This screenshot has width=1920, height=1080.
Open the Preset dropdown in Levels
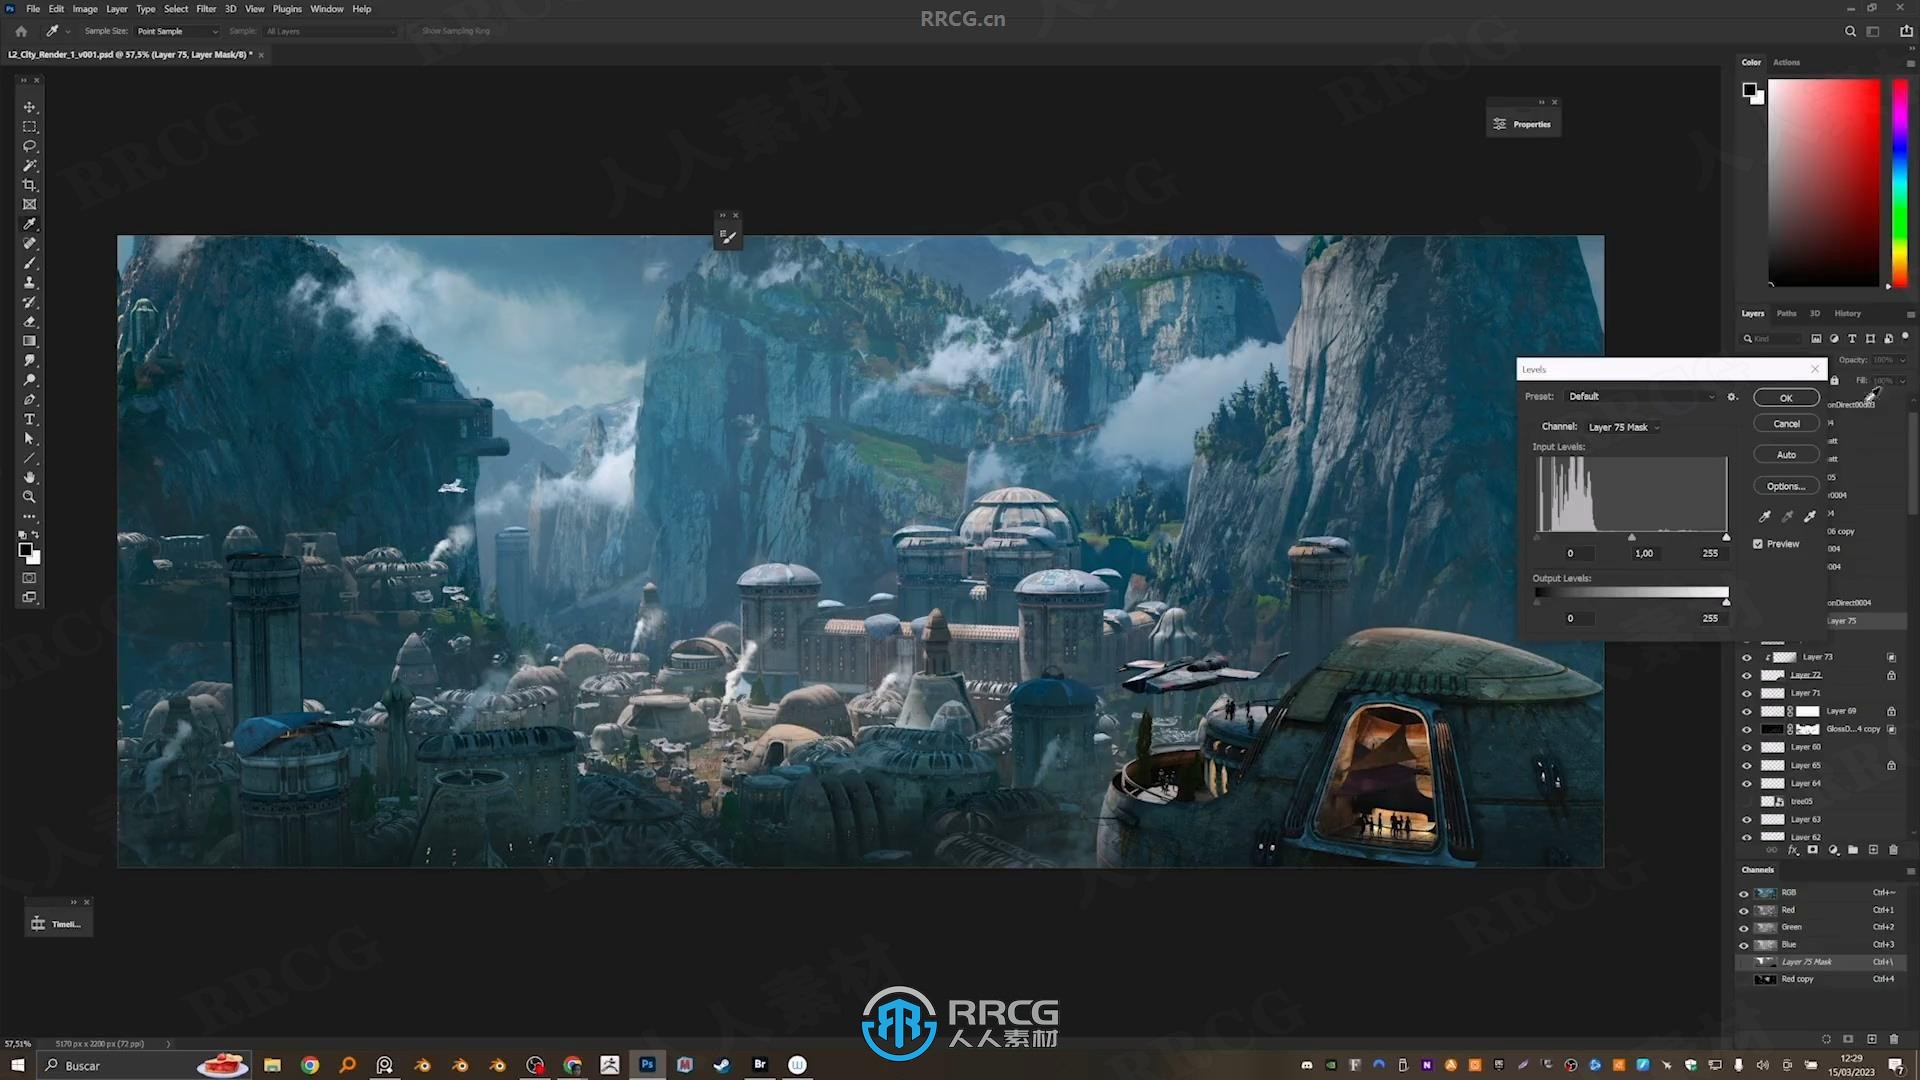point(1640,397)
